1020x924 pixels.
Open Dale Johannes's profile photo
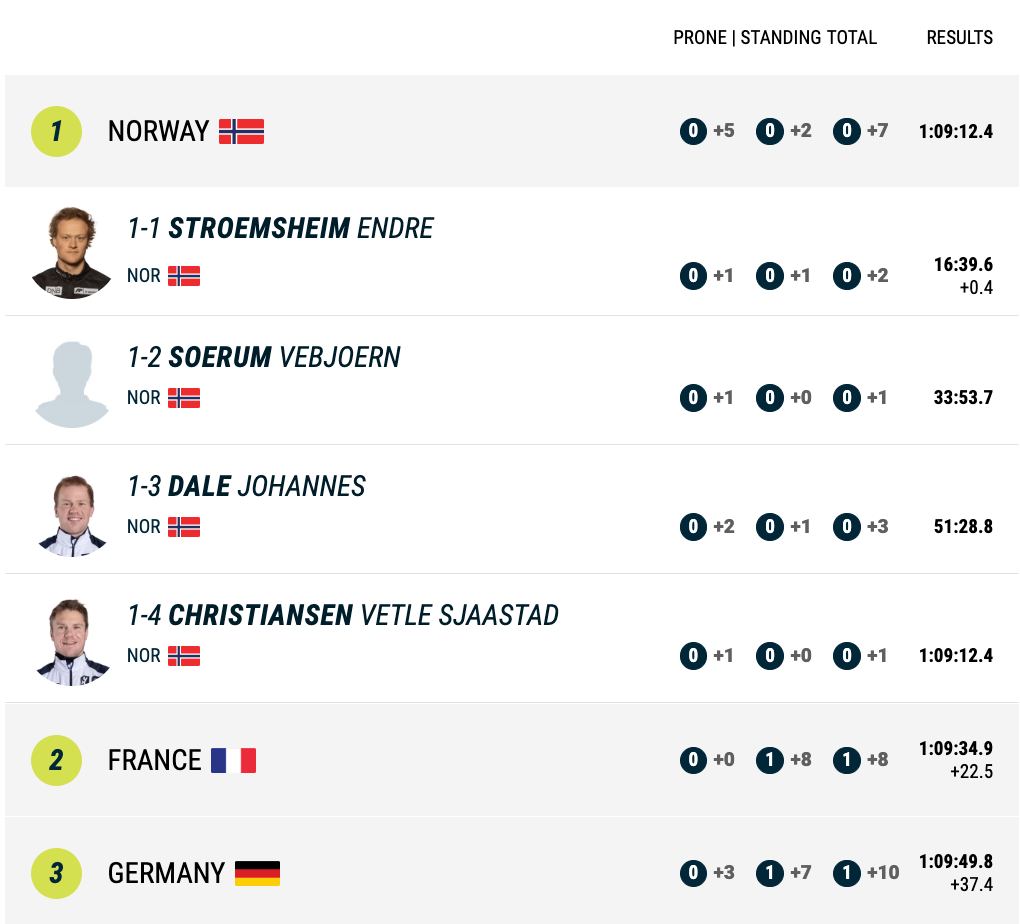tap(72, 515)
